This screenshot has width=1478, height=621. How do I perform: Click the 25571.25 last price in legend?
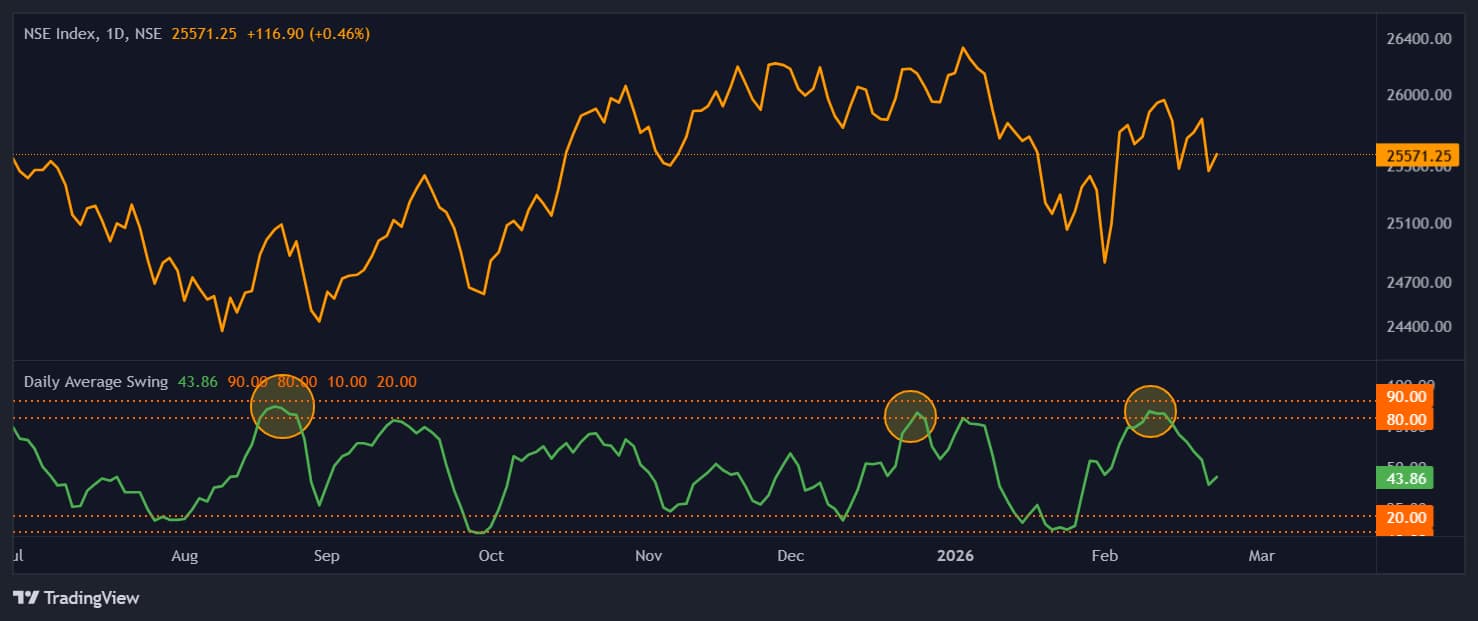(x=204, y=34)
